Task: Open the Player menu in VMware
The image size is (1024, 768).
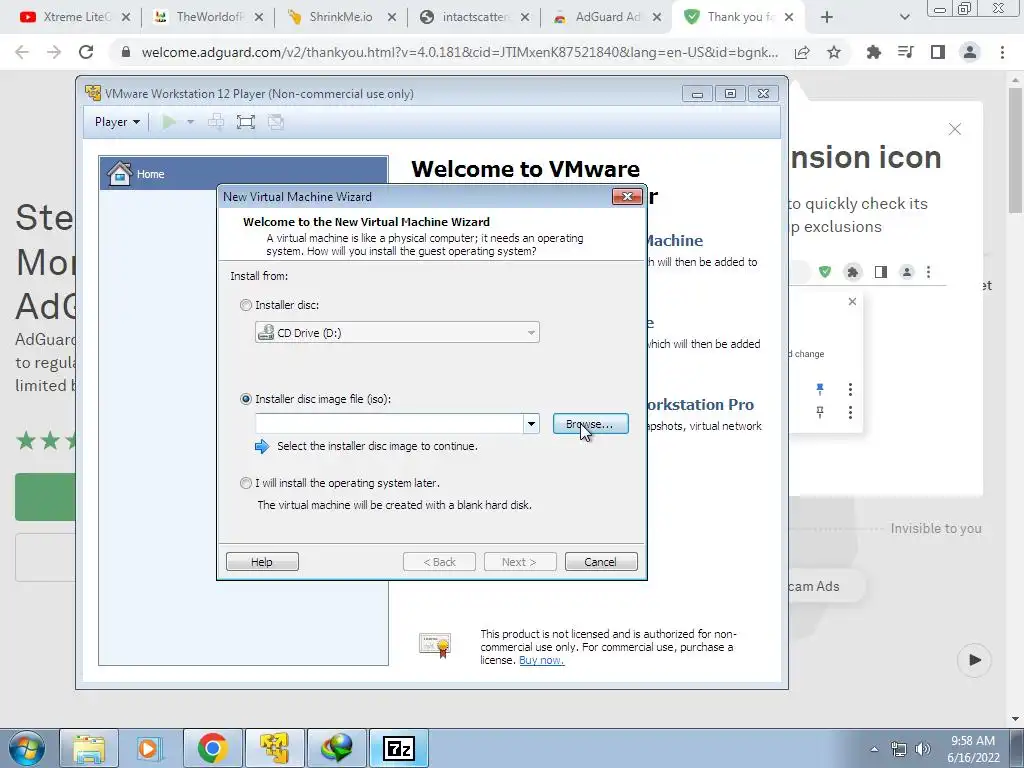Action: [x=117, y=122]
